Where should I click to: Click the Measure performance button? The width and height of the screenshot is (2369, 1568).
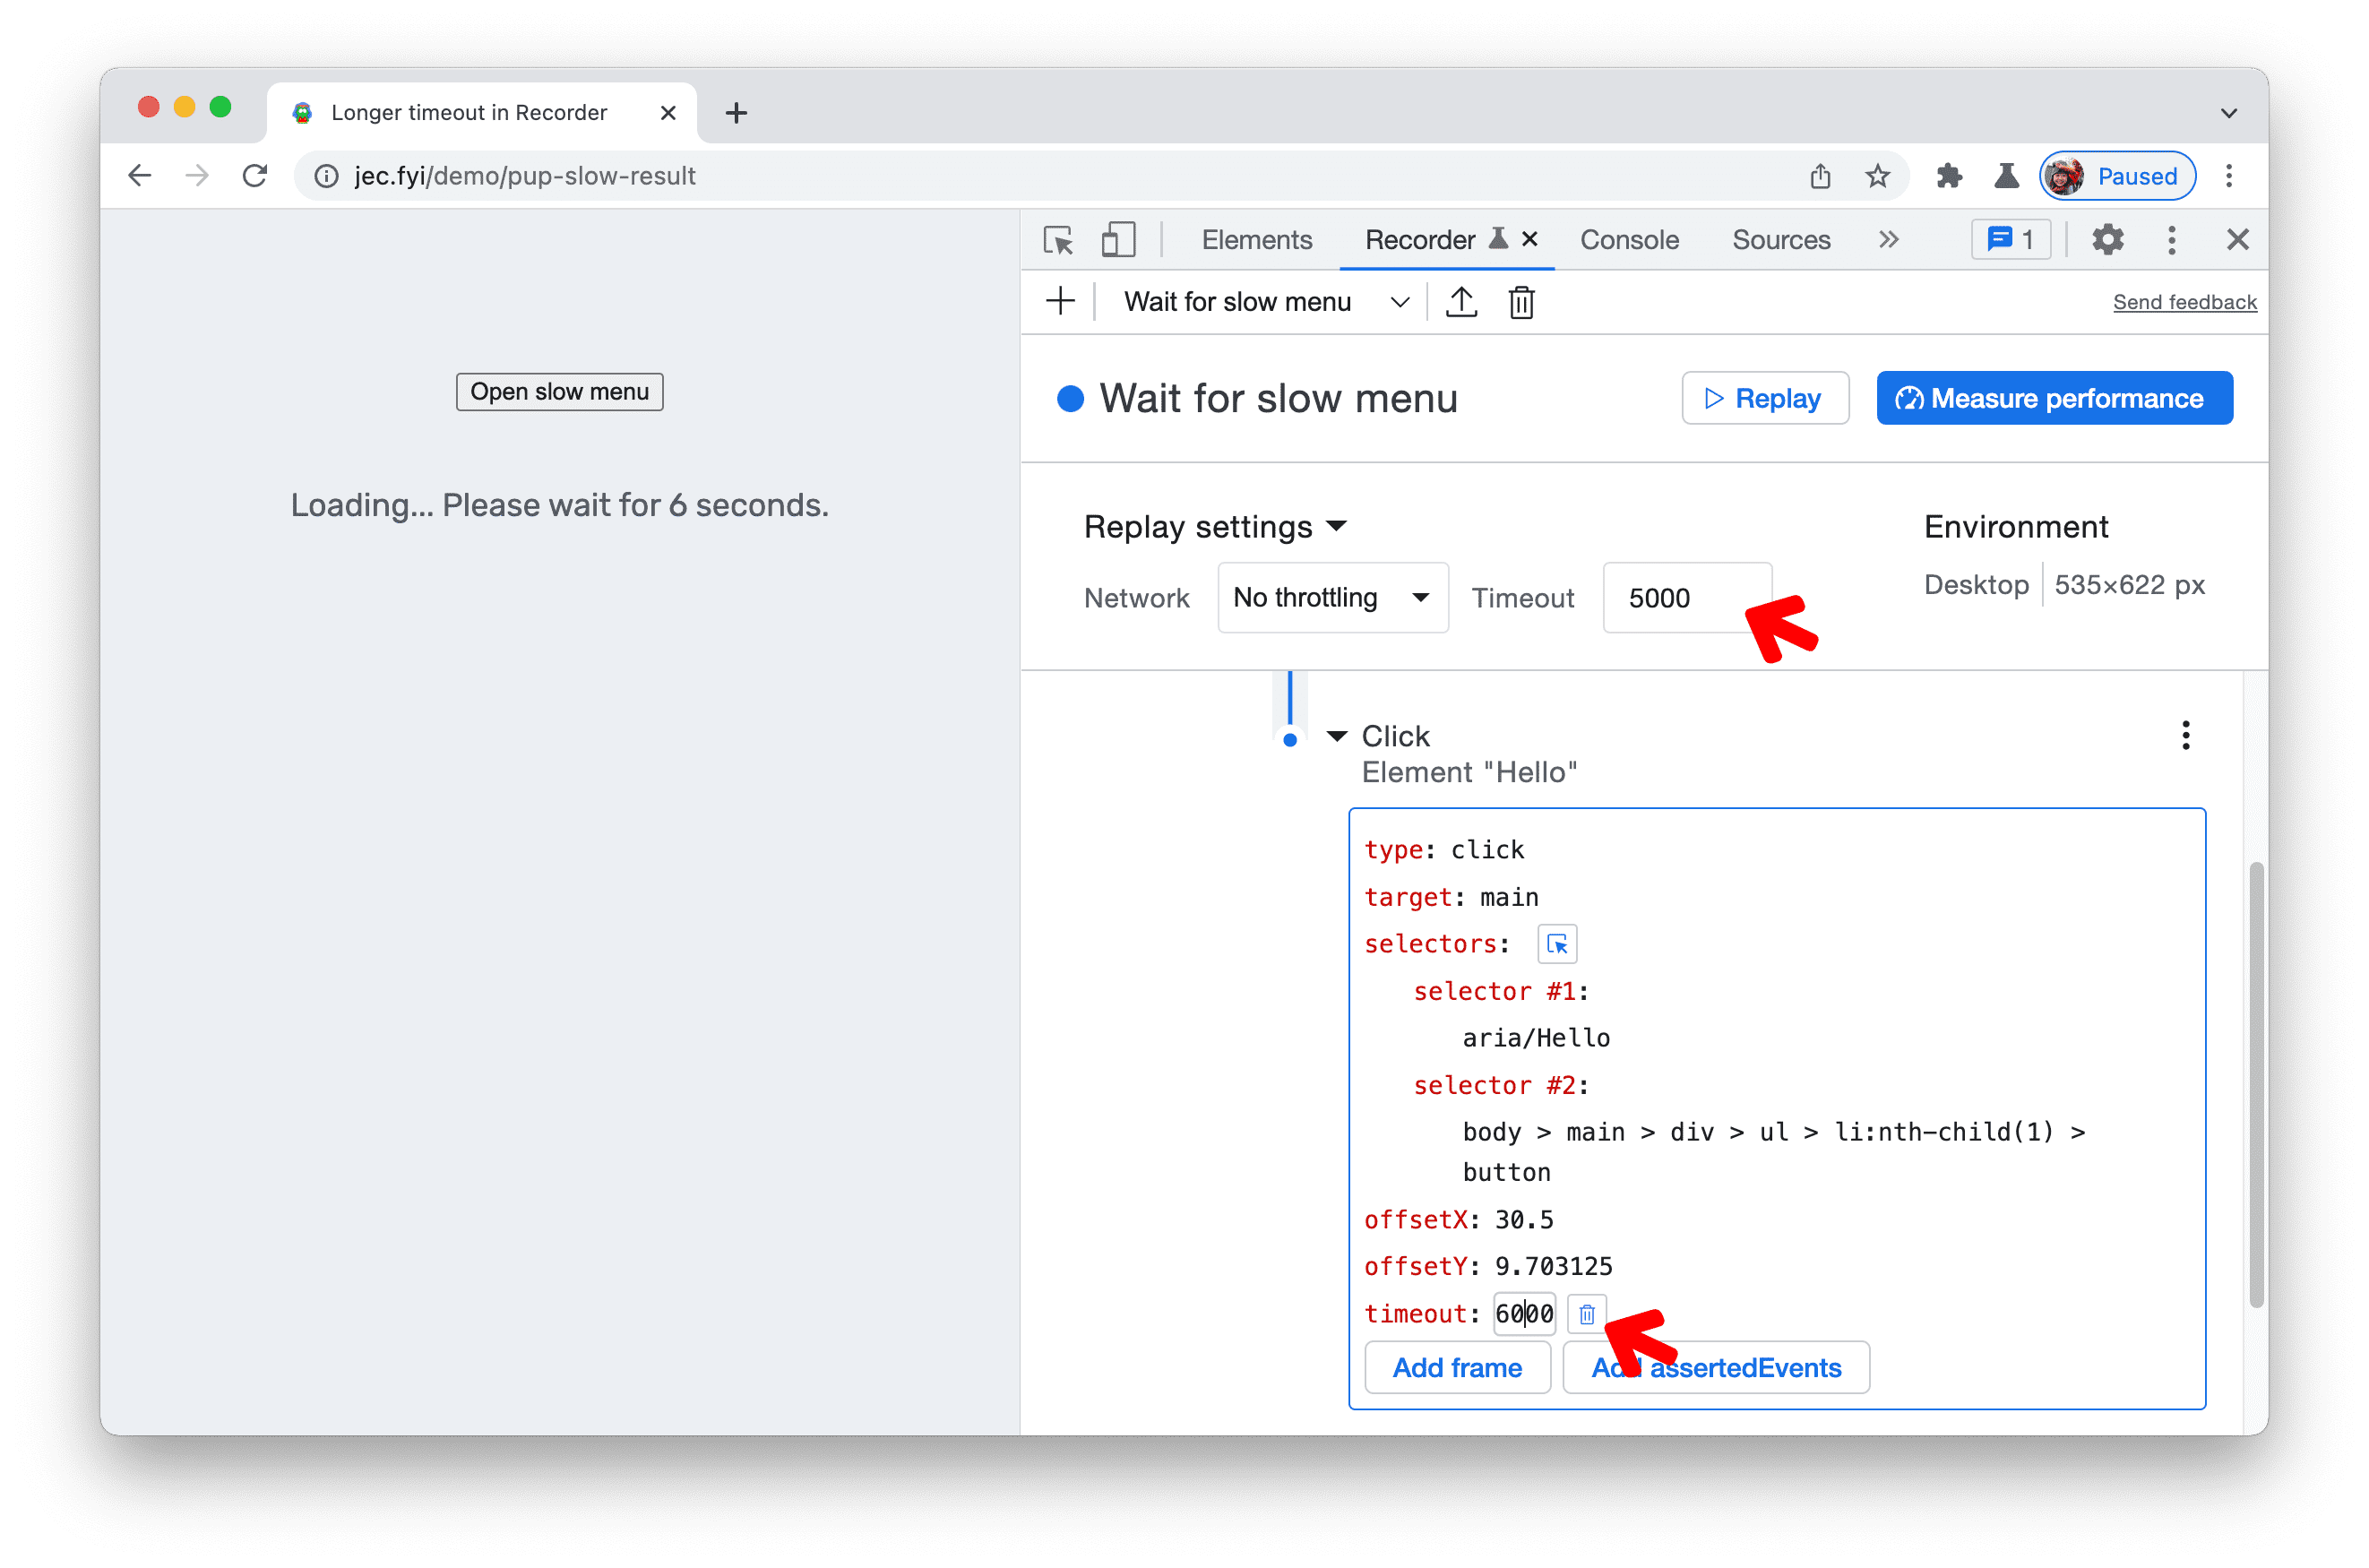pyautogui.click(x=2055, y=399)
